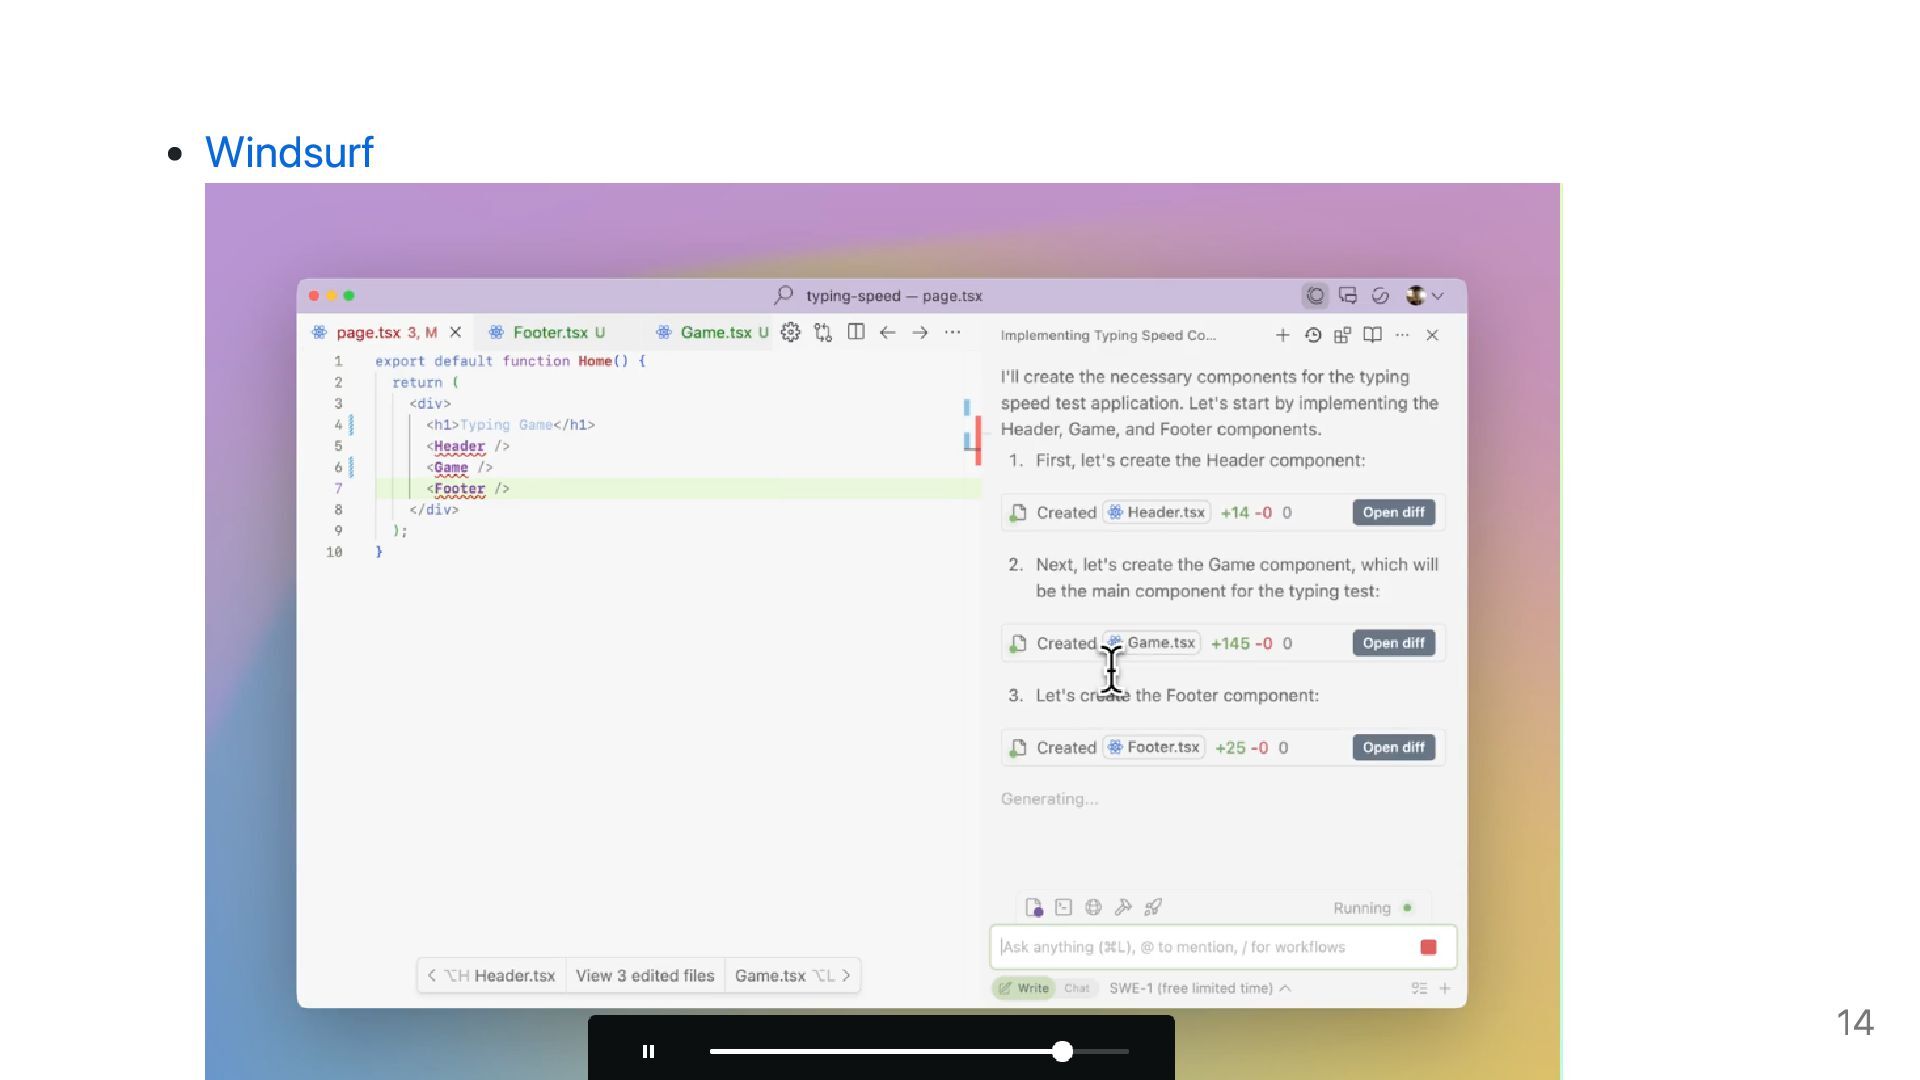Click the rocket deploy icon
The image size is (1920, 1080).
(1153, 907)
